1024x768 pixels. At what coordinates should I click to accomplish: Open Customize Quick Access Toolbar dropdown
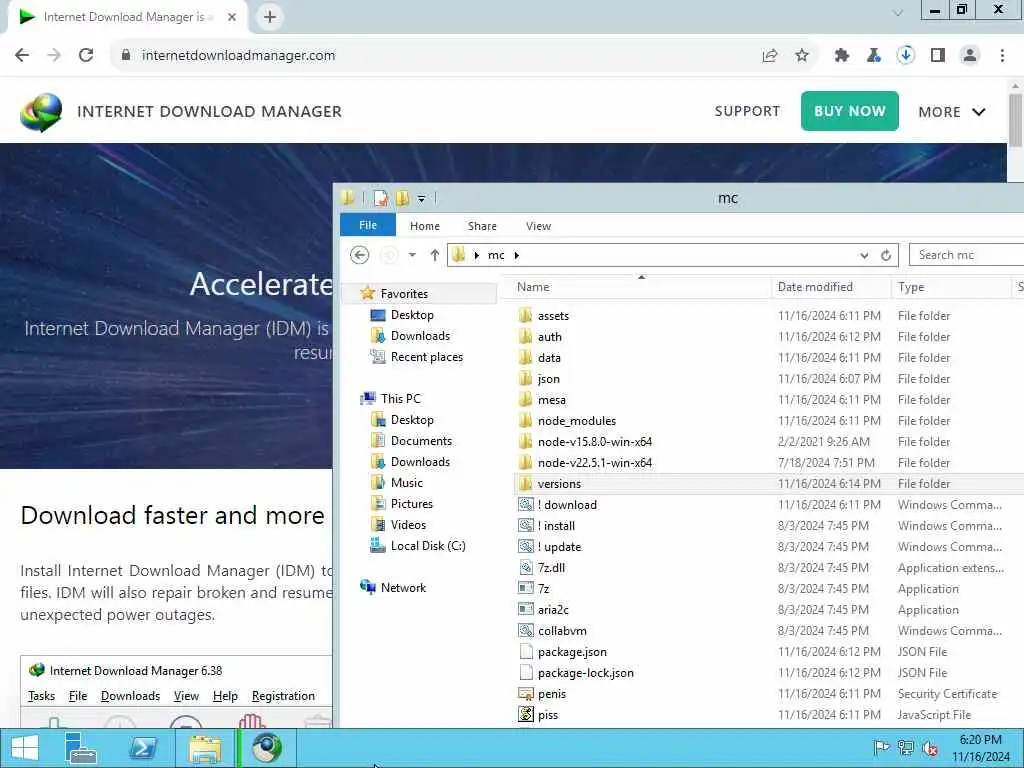[x=421, y=199]
